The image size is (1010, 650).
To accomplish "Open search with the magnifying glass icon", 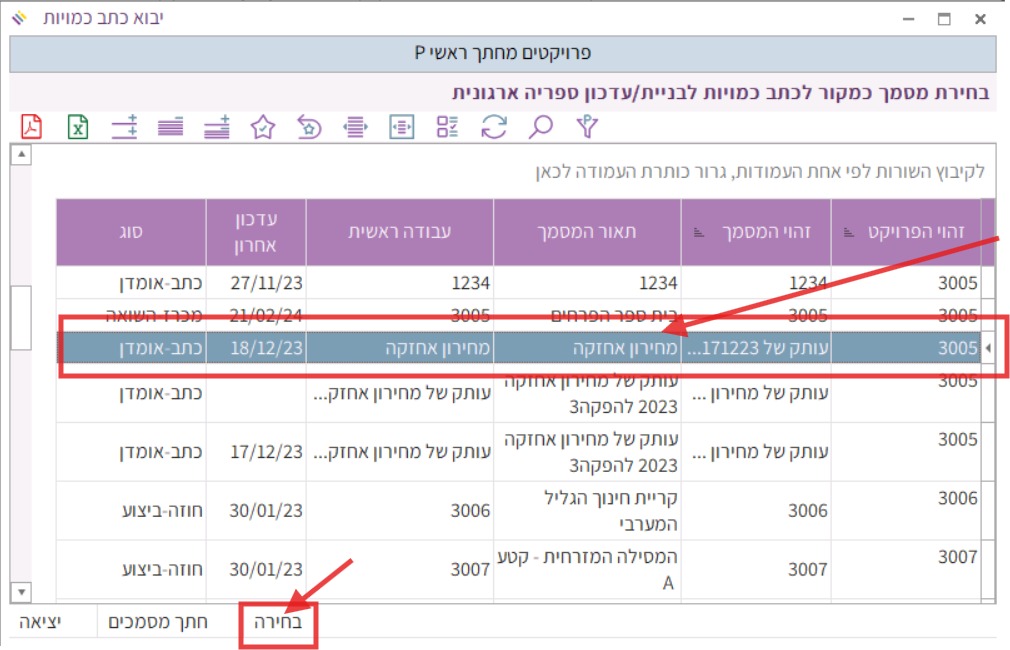I will coord(540,127).
